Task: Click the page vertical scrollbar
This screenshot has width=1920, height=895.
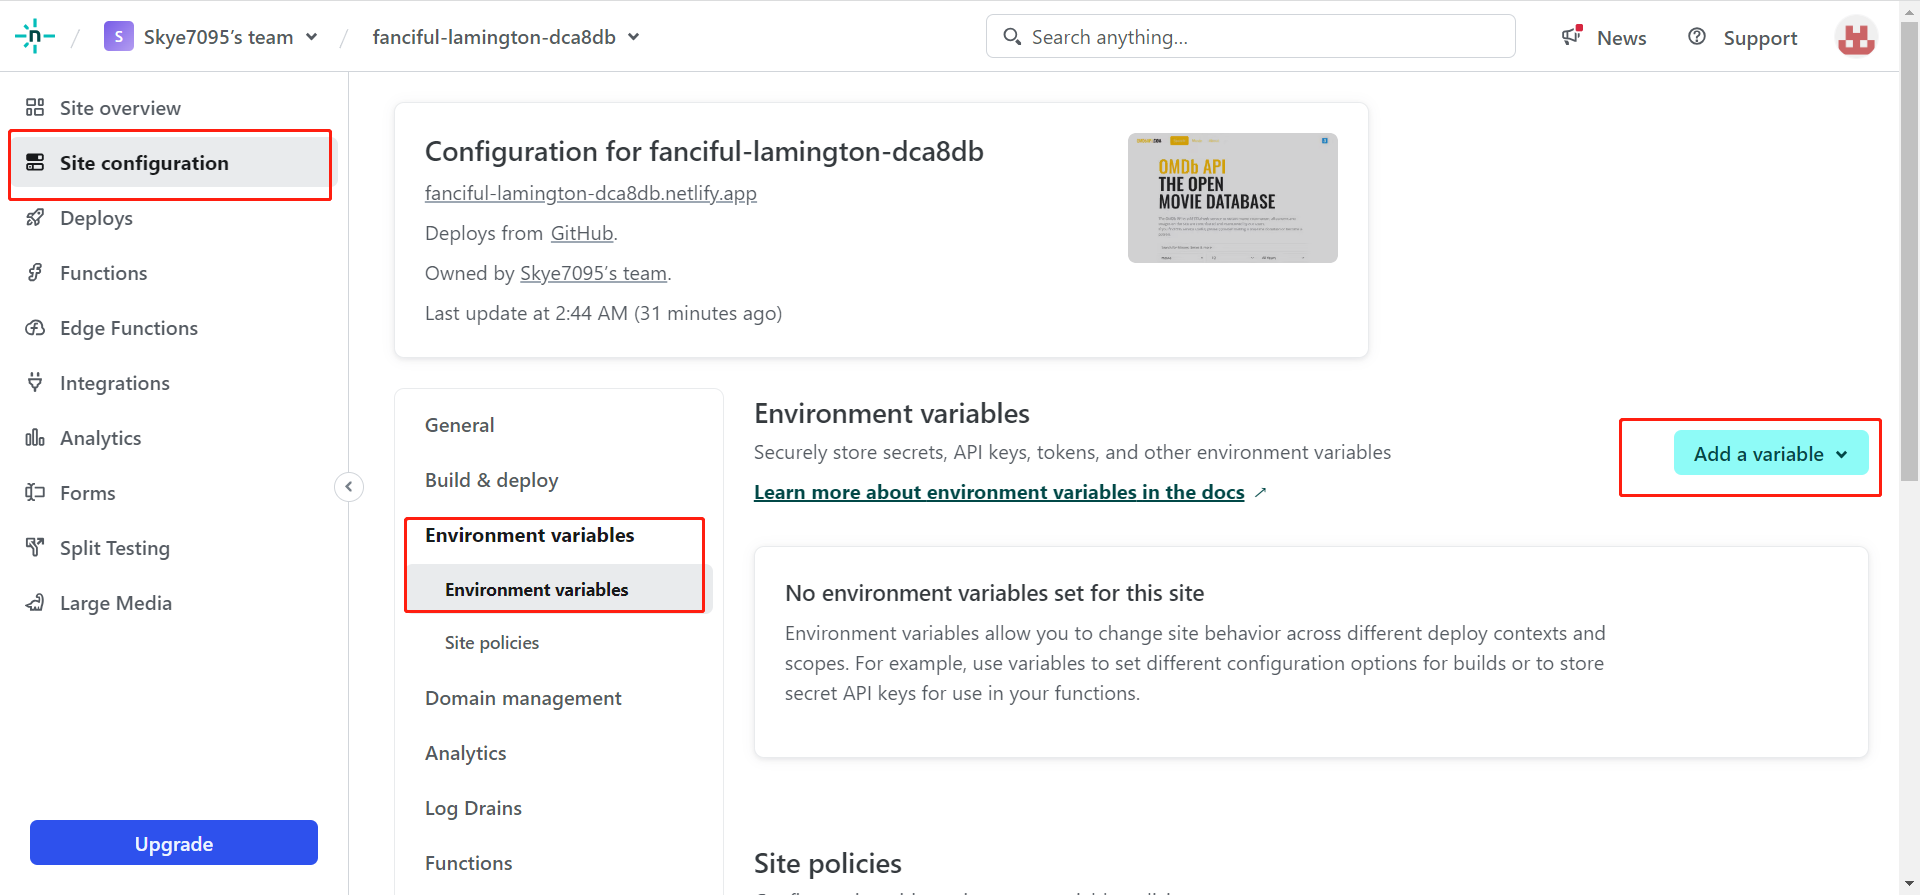Action: (x=1909, y=250)
